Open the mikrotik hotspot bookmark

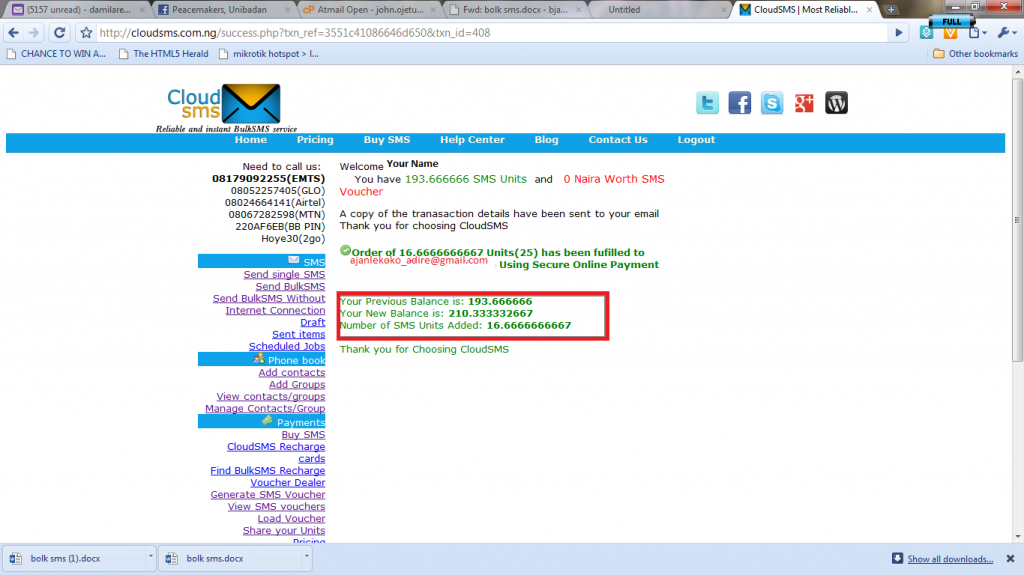click(x=268, y=54)
